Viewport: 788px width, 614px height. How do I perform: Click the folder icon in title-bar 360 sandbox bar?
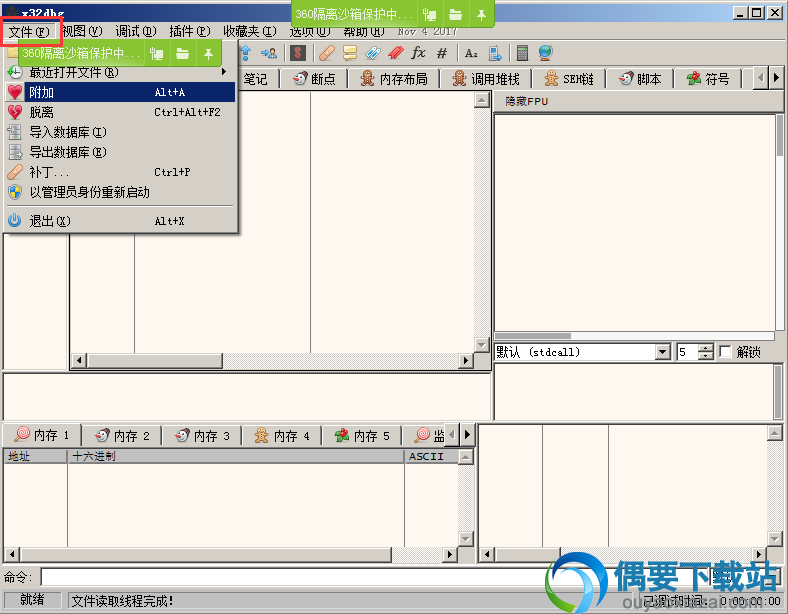455,15
